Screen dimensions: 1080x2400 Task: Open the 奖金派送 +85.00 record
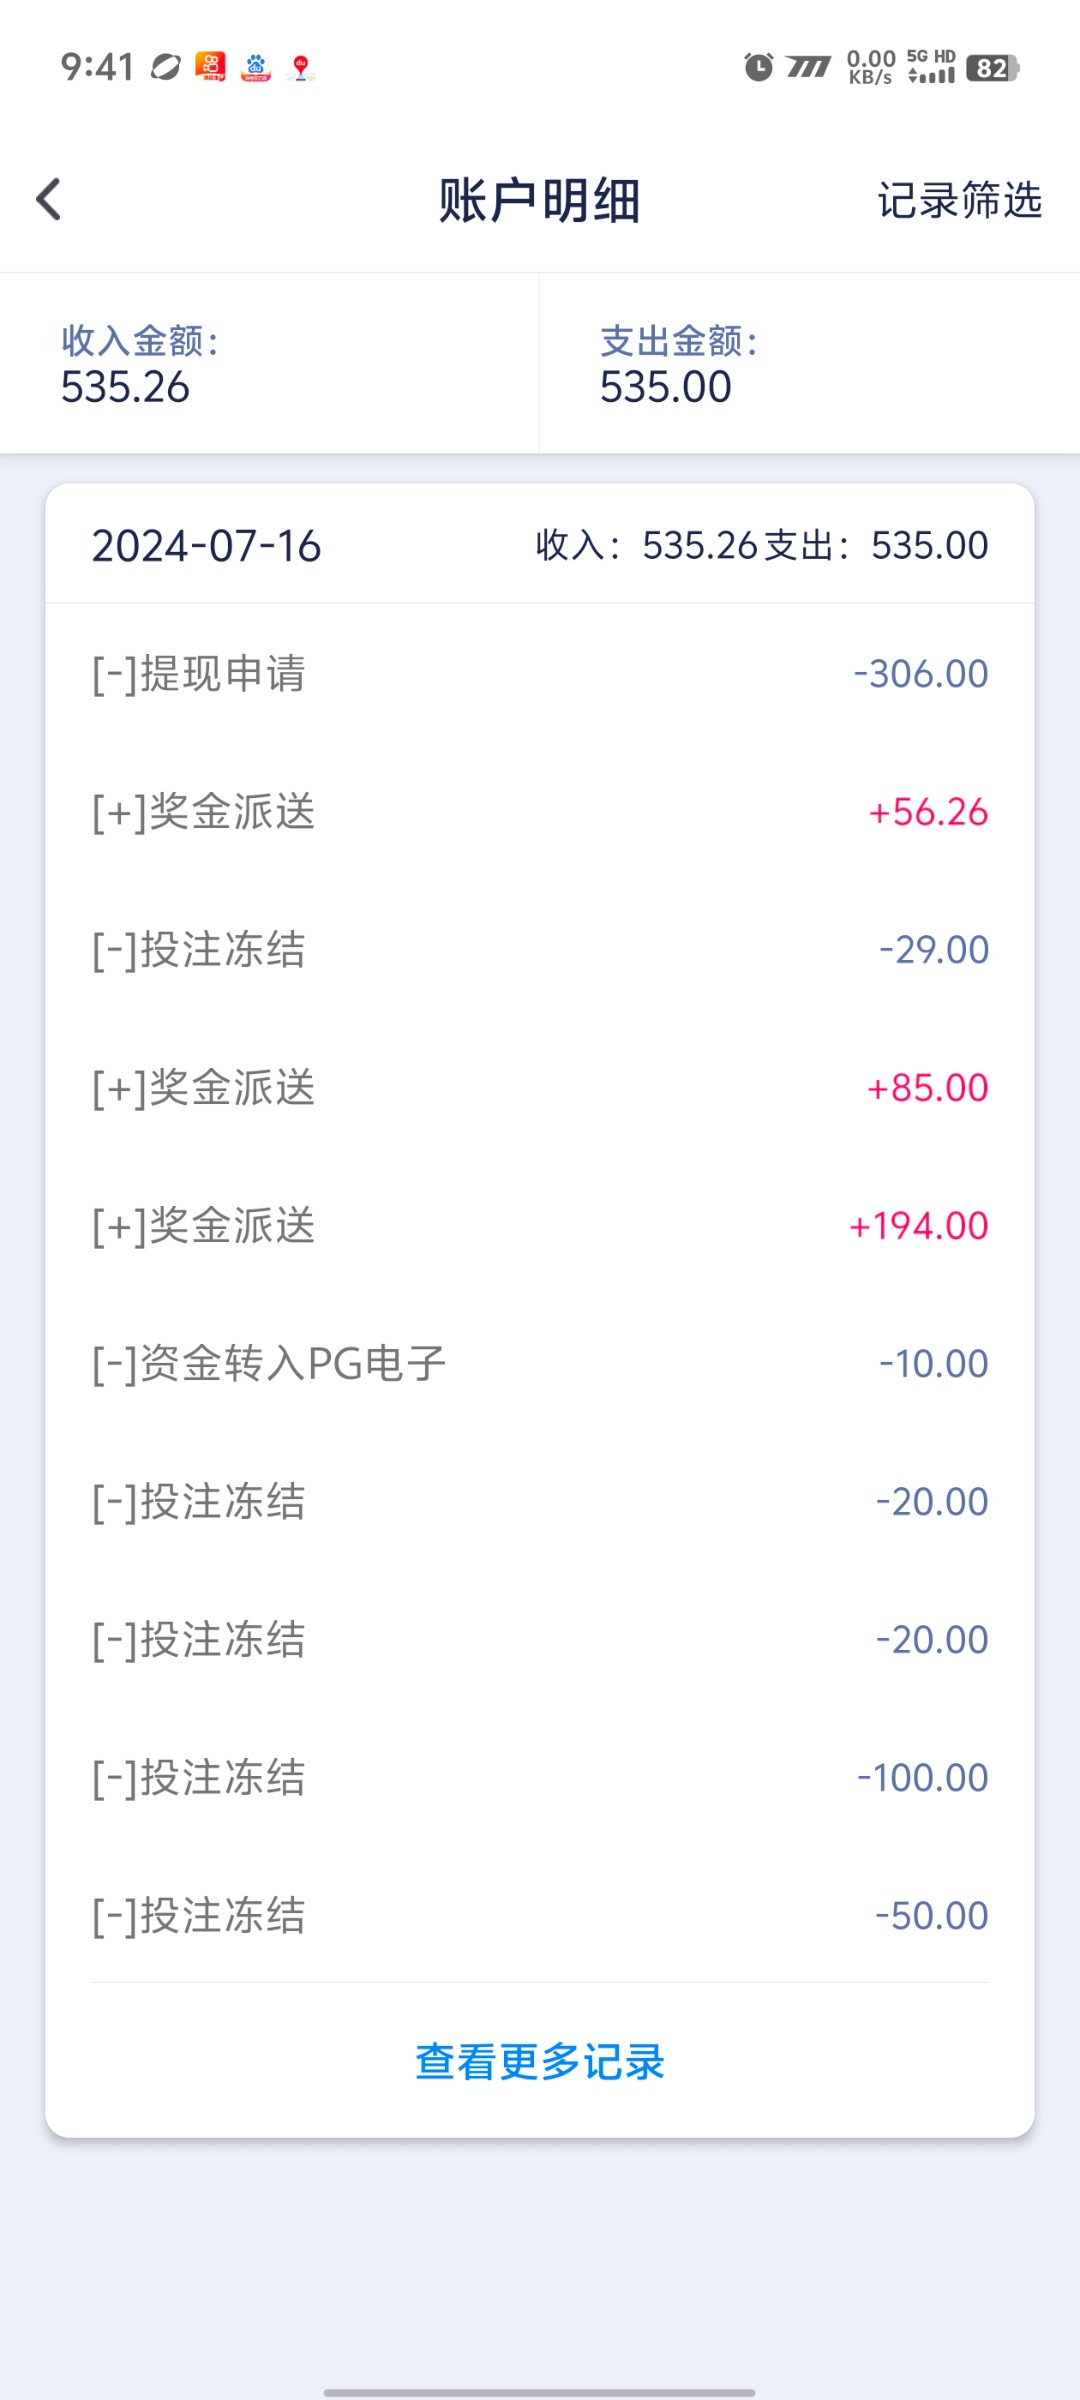540,1087
